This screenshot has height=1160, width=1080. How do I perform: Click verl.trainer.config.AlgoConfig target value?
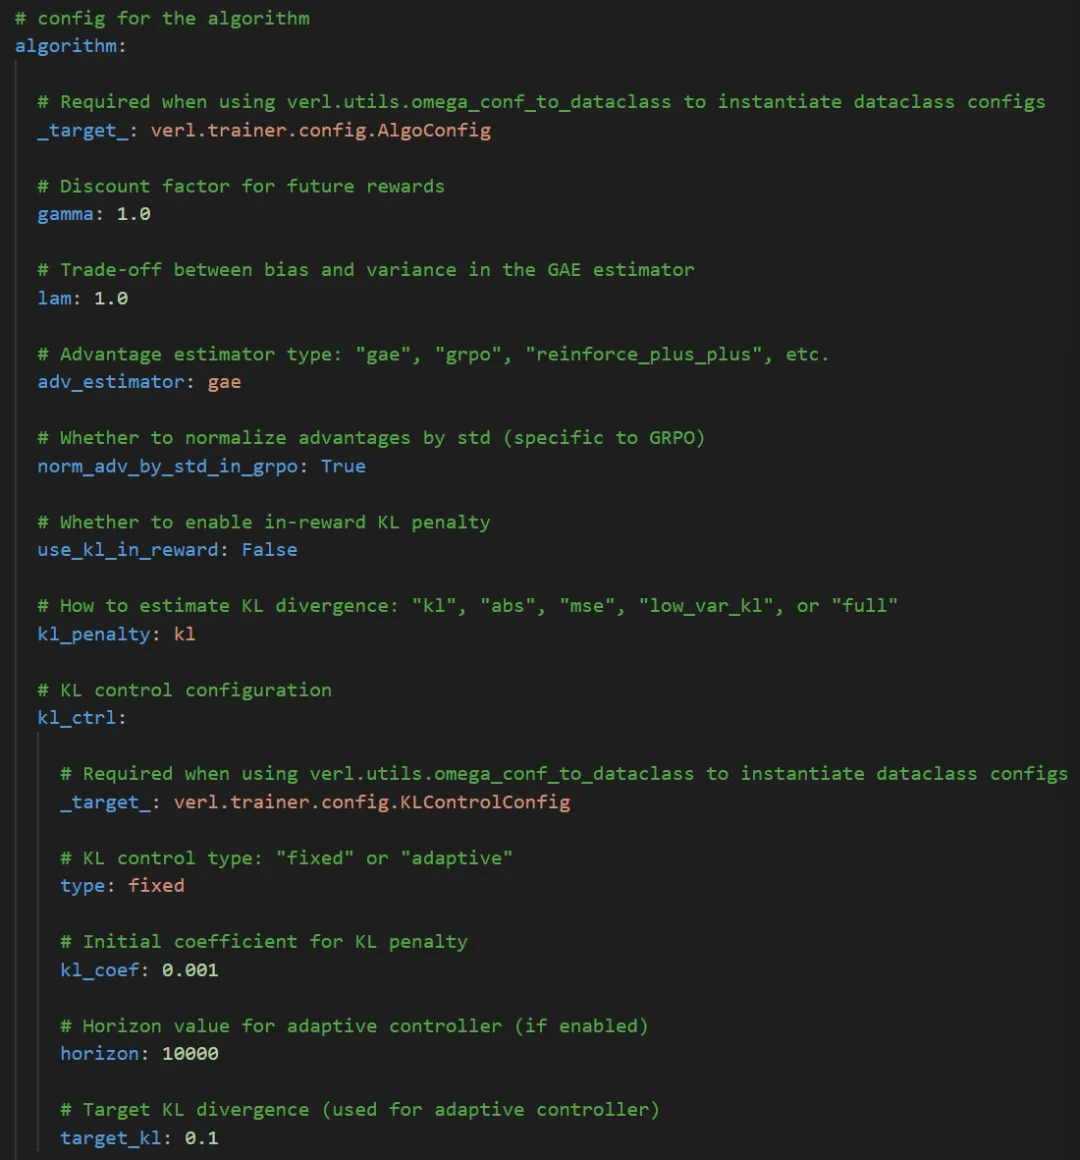pyautogui.click(x=321, y=130)
